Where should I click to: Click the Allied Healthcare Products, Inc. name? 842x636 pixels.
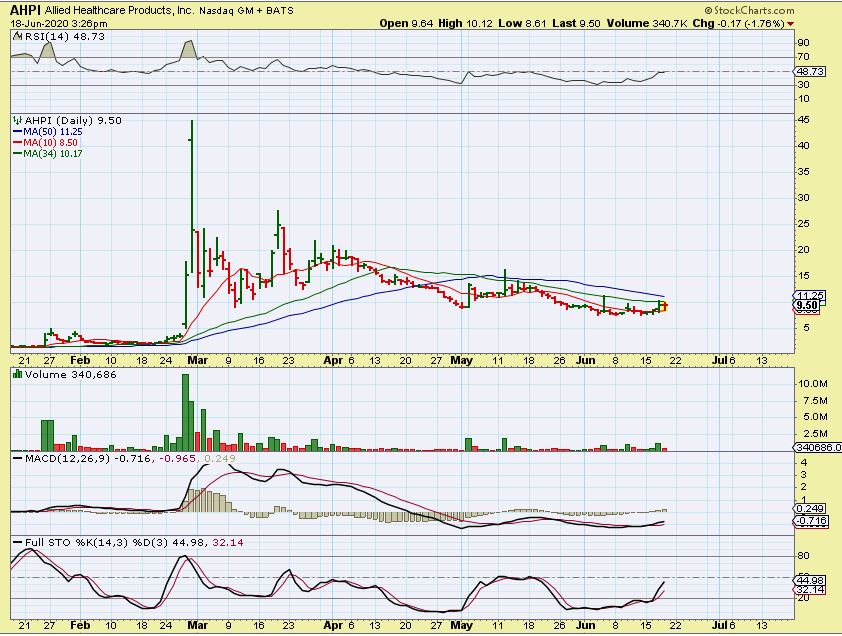[119, 11]
